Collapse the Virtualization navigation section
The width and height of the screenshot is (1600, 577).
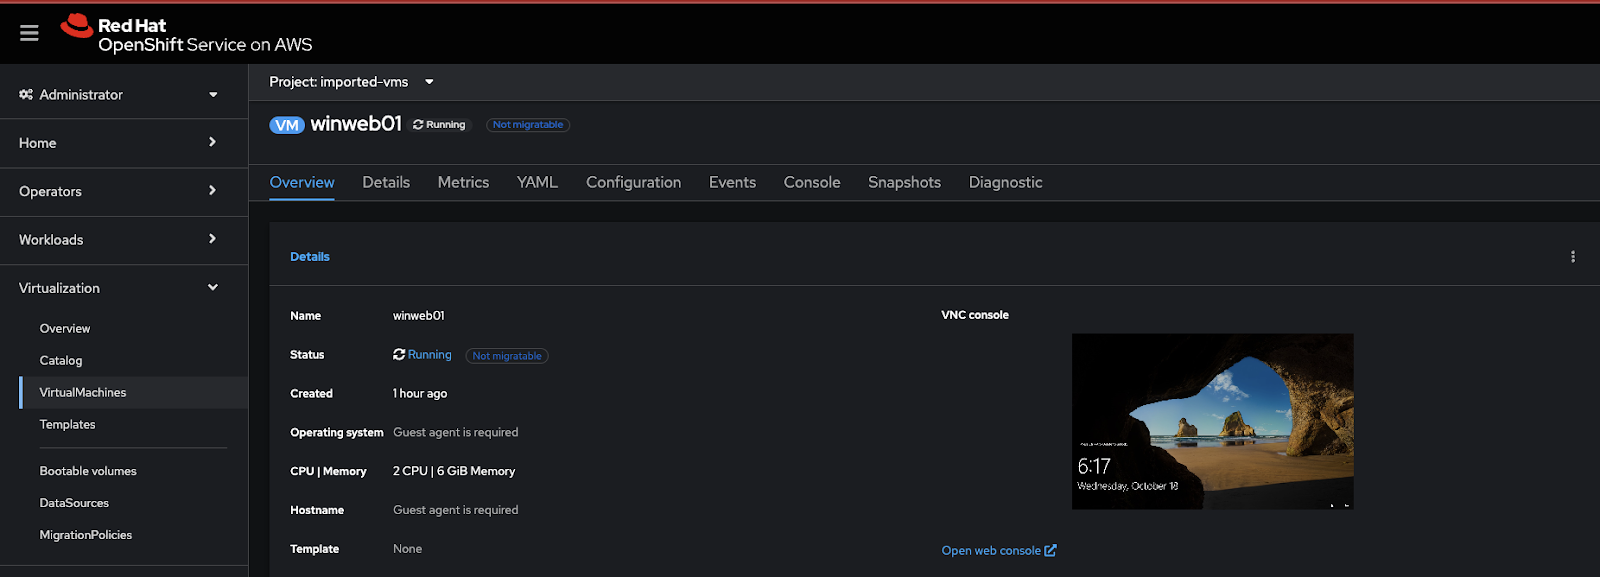coord(124,288)
